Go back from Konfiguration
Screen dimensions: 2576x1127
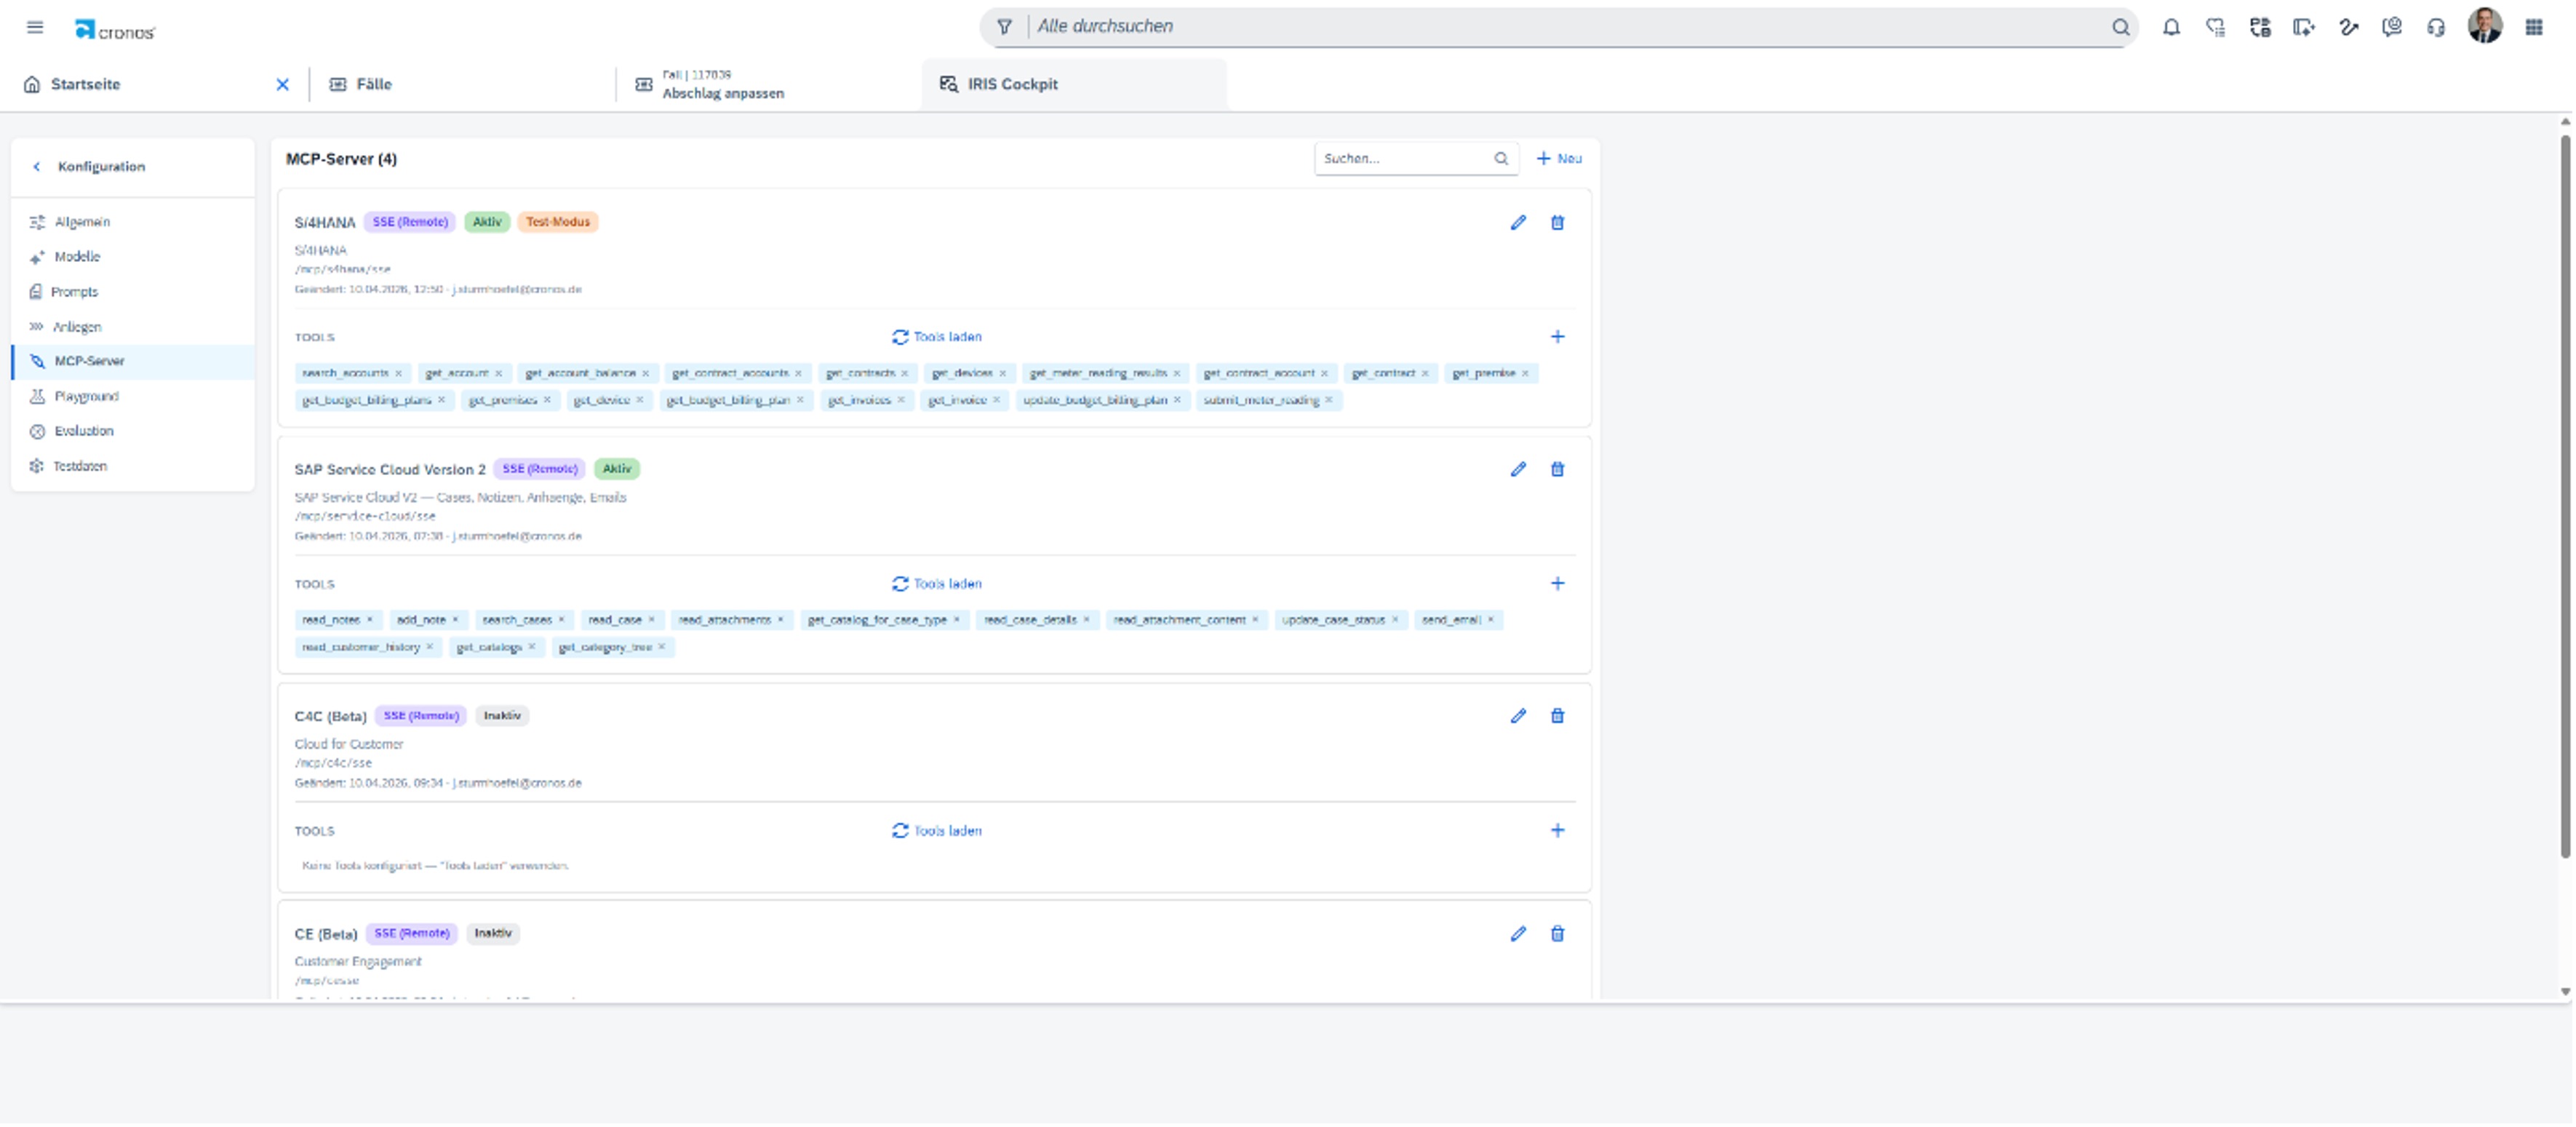click(37, 167)
